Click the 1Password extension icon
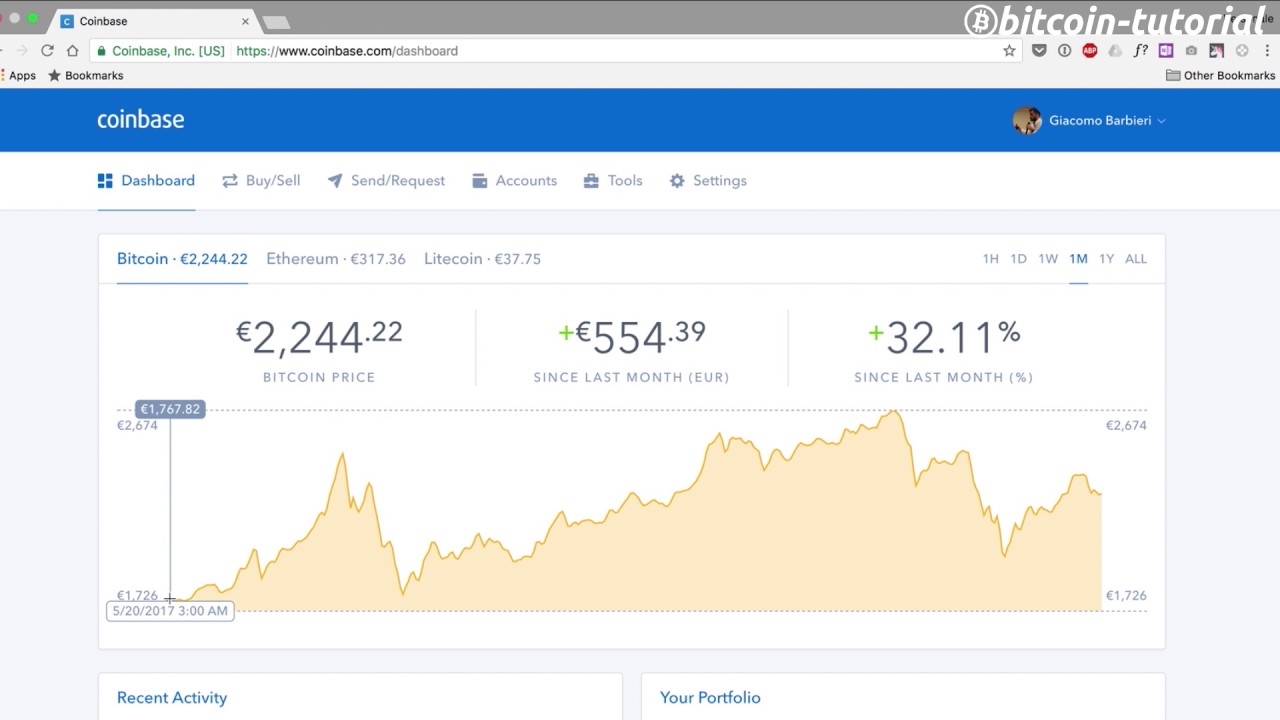Screen dimensions: 1280x720 tap(1064, 50)
